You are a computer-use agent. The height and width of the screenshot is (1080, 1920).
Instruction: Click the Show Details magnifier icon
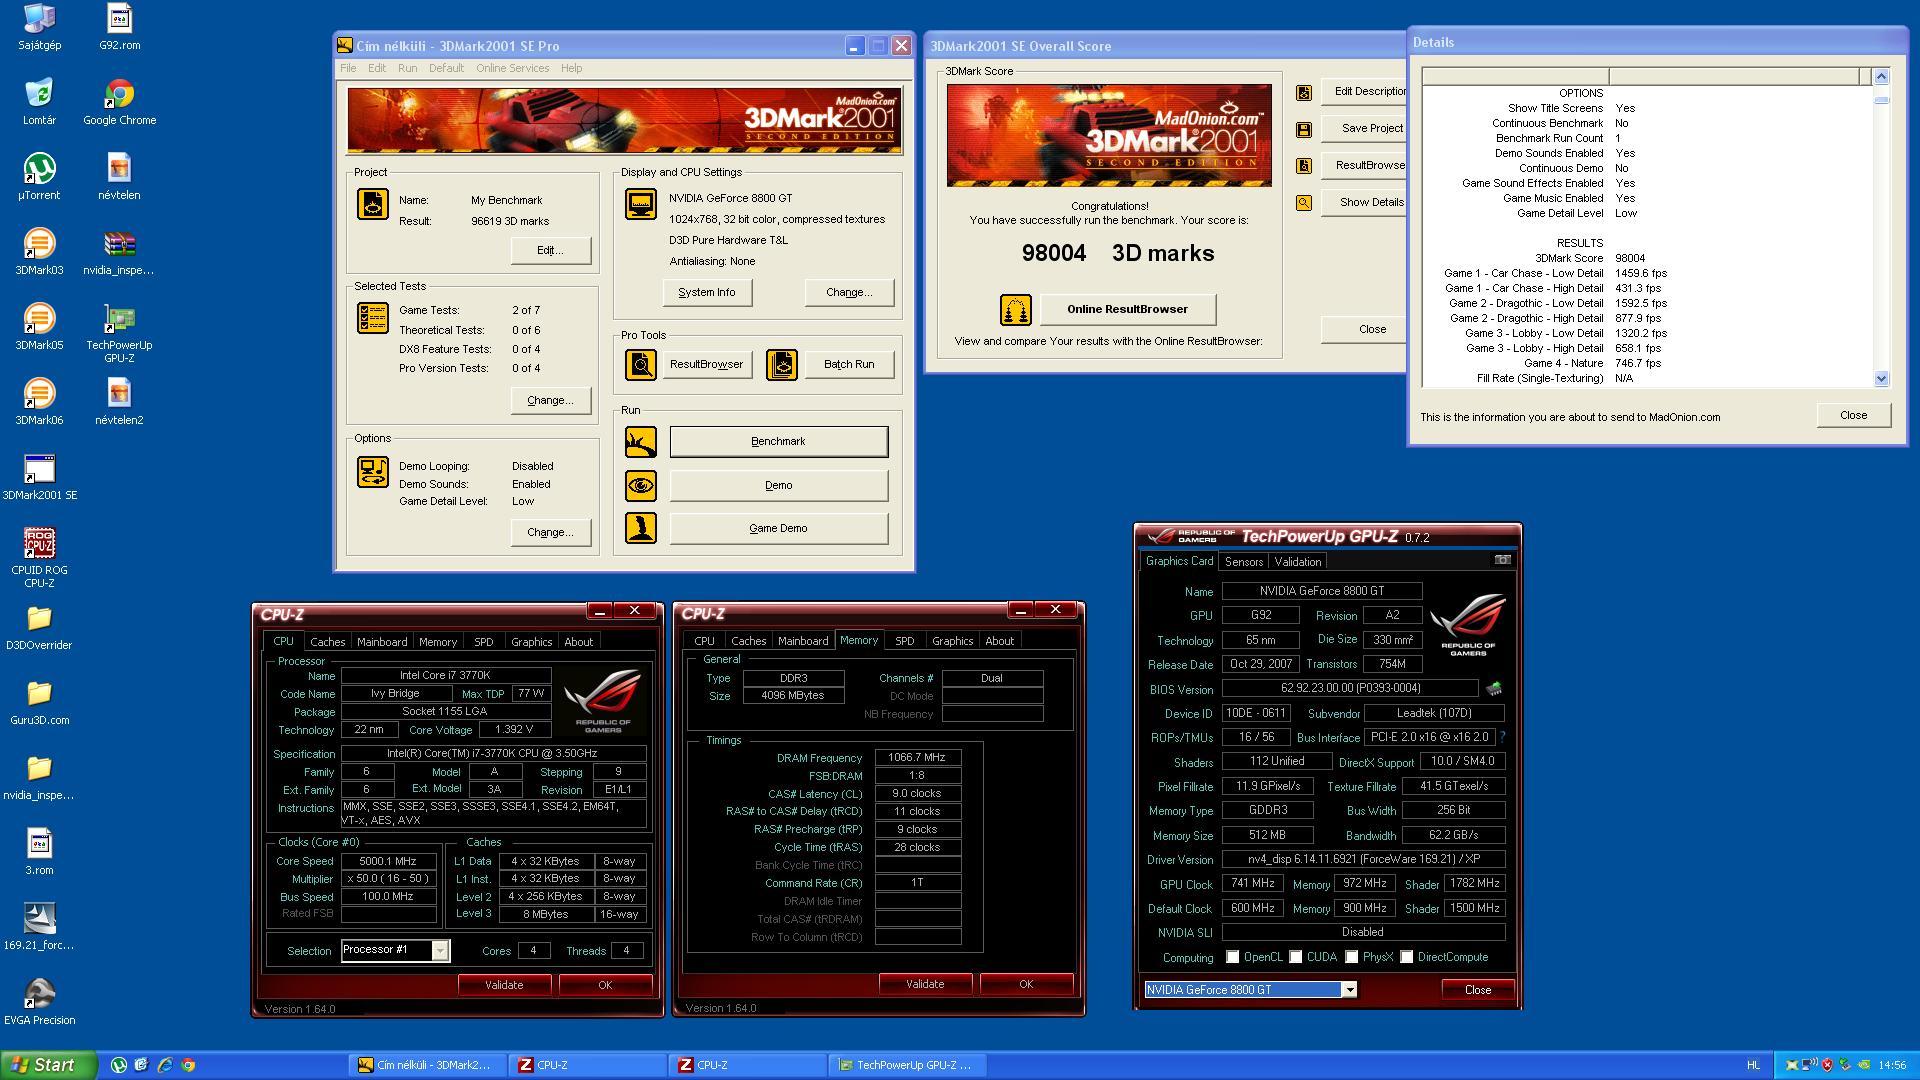coord(1304,203)
